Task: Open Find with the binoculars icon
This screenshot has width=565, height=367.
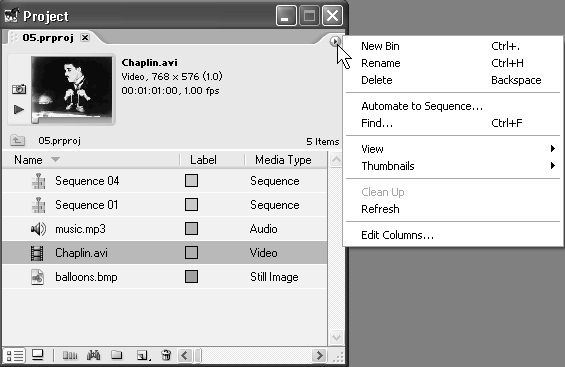Action: (93, 355)
